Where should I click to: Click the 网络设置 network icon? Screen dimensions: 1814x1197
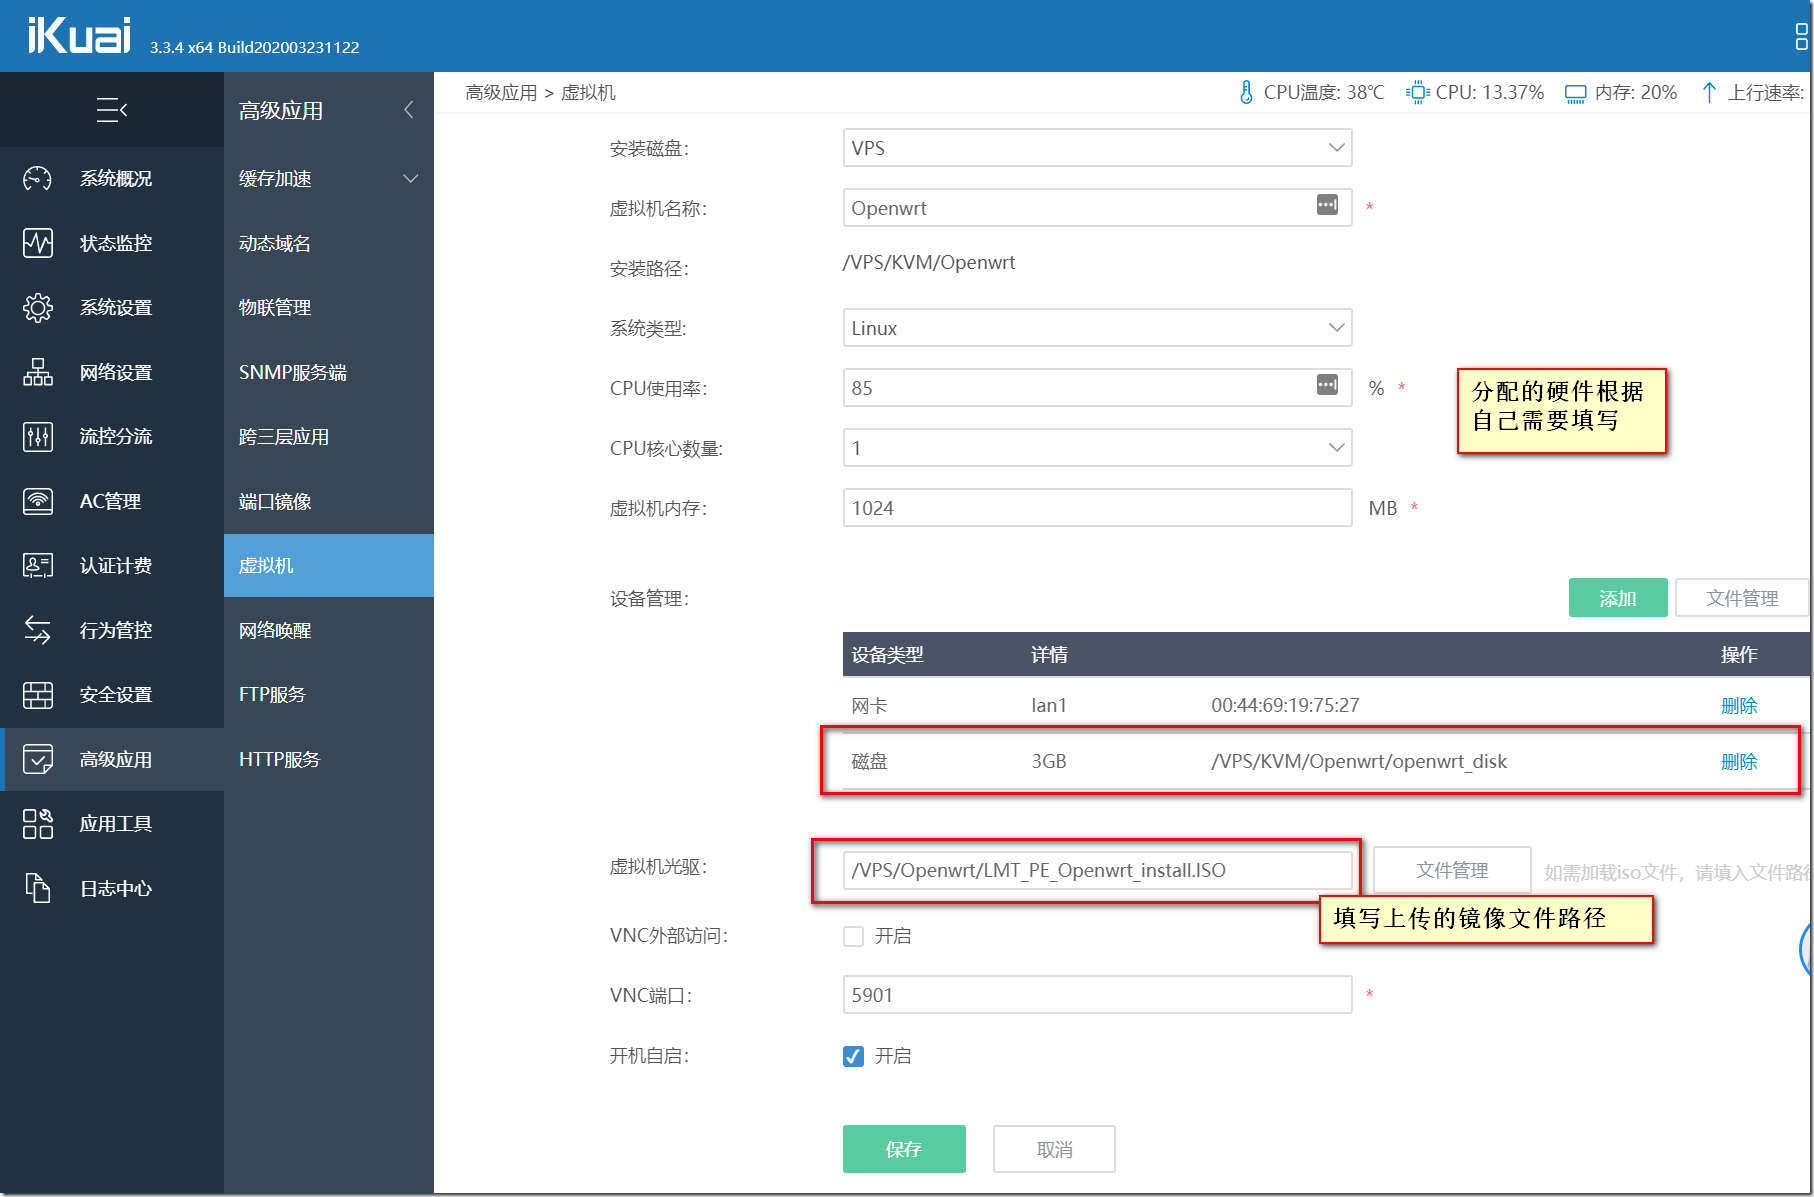(38, 372)
